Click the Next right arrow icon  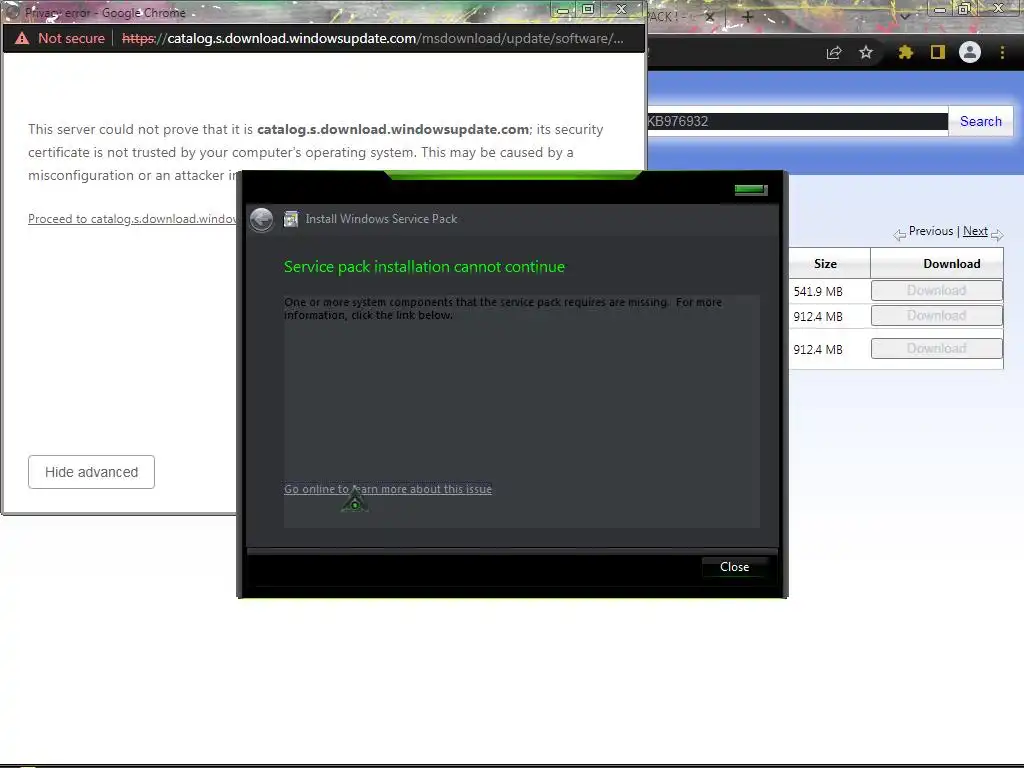point(997,234)
